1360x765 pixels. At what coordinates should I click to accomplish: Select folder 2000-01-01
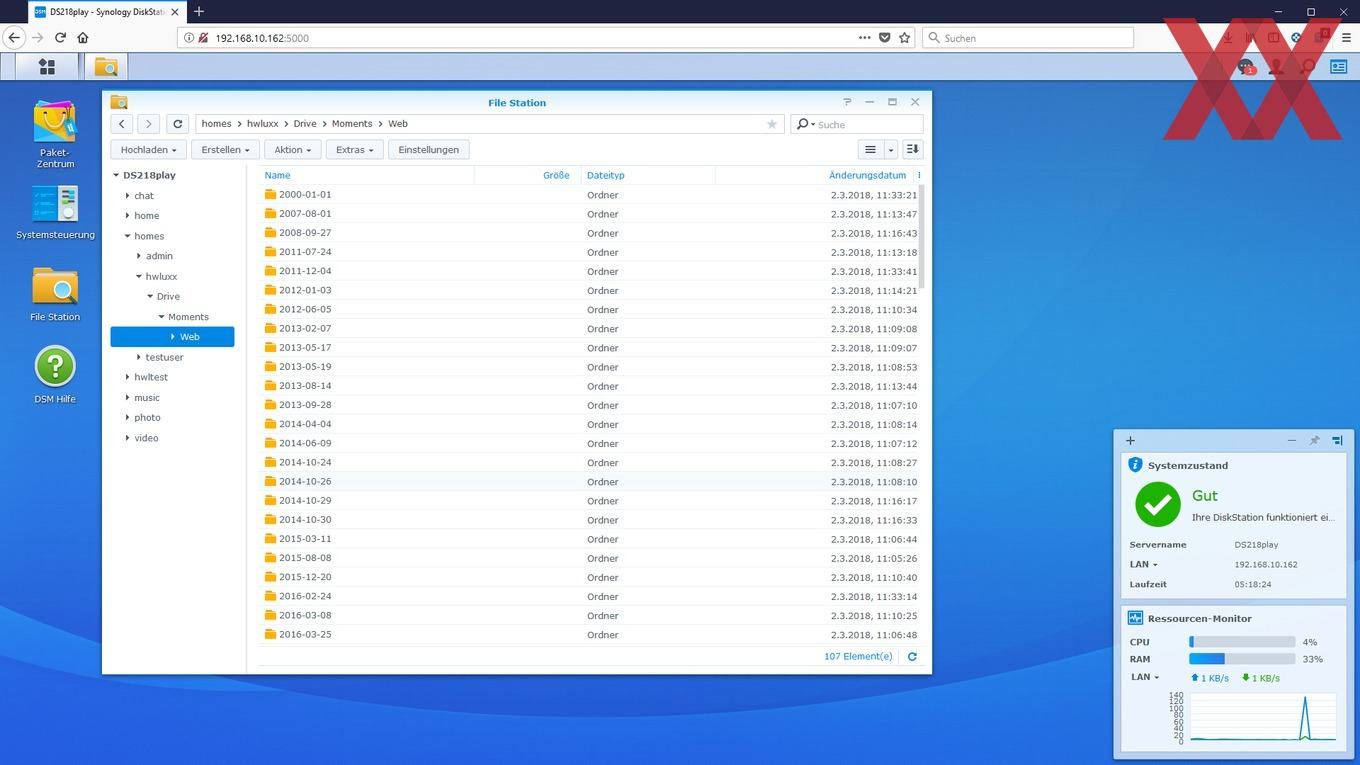tap(588, 195)
